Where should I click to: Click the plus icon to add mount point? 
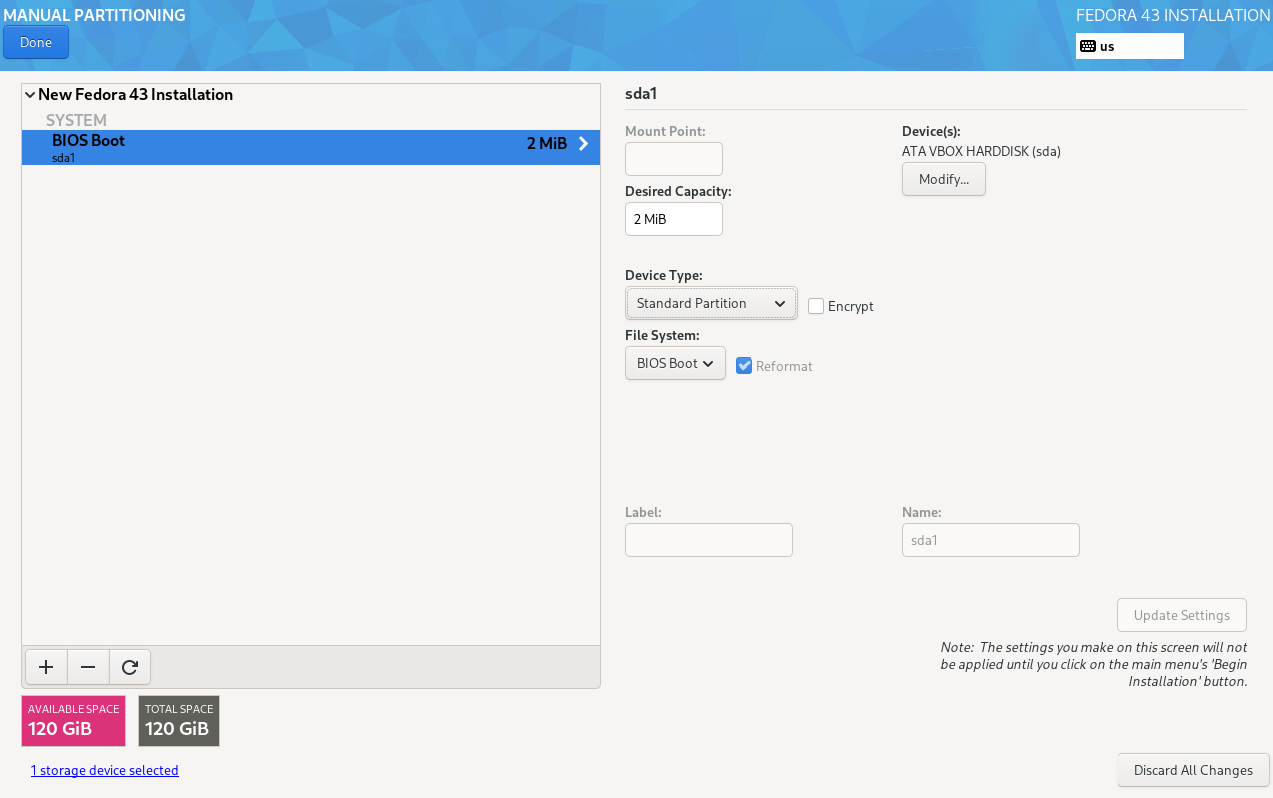point(46,667)
